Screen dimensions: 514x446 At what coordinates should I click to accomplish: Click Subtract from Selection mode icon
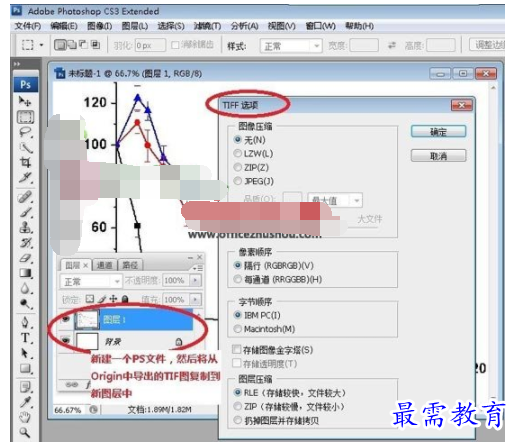click(83, 45)
